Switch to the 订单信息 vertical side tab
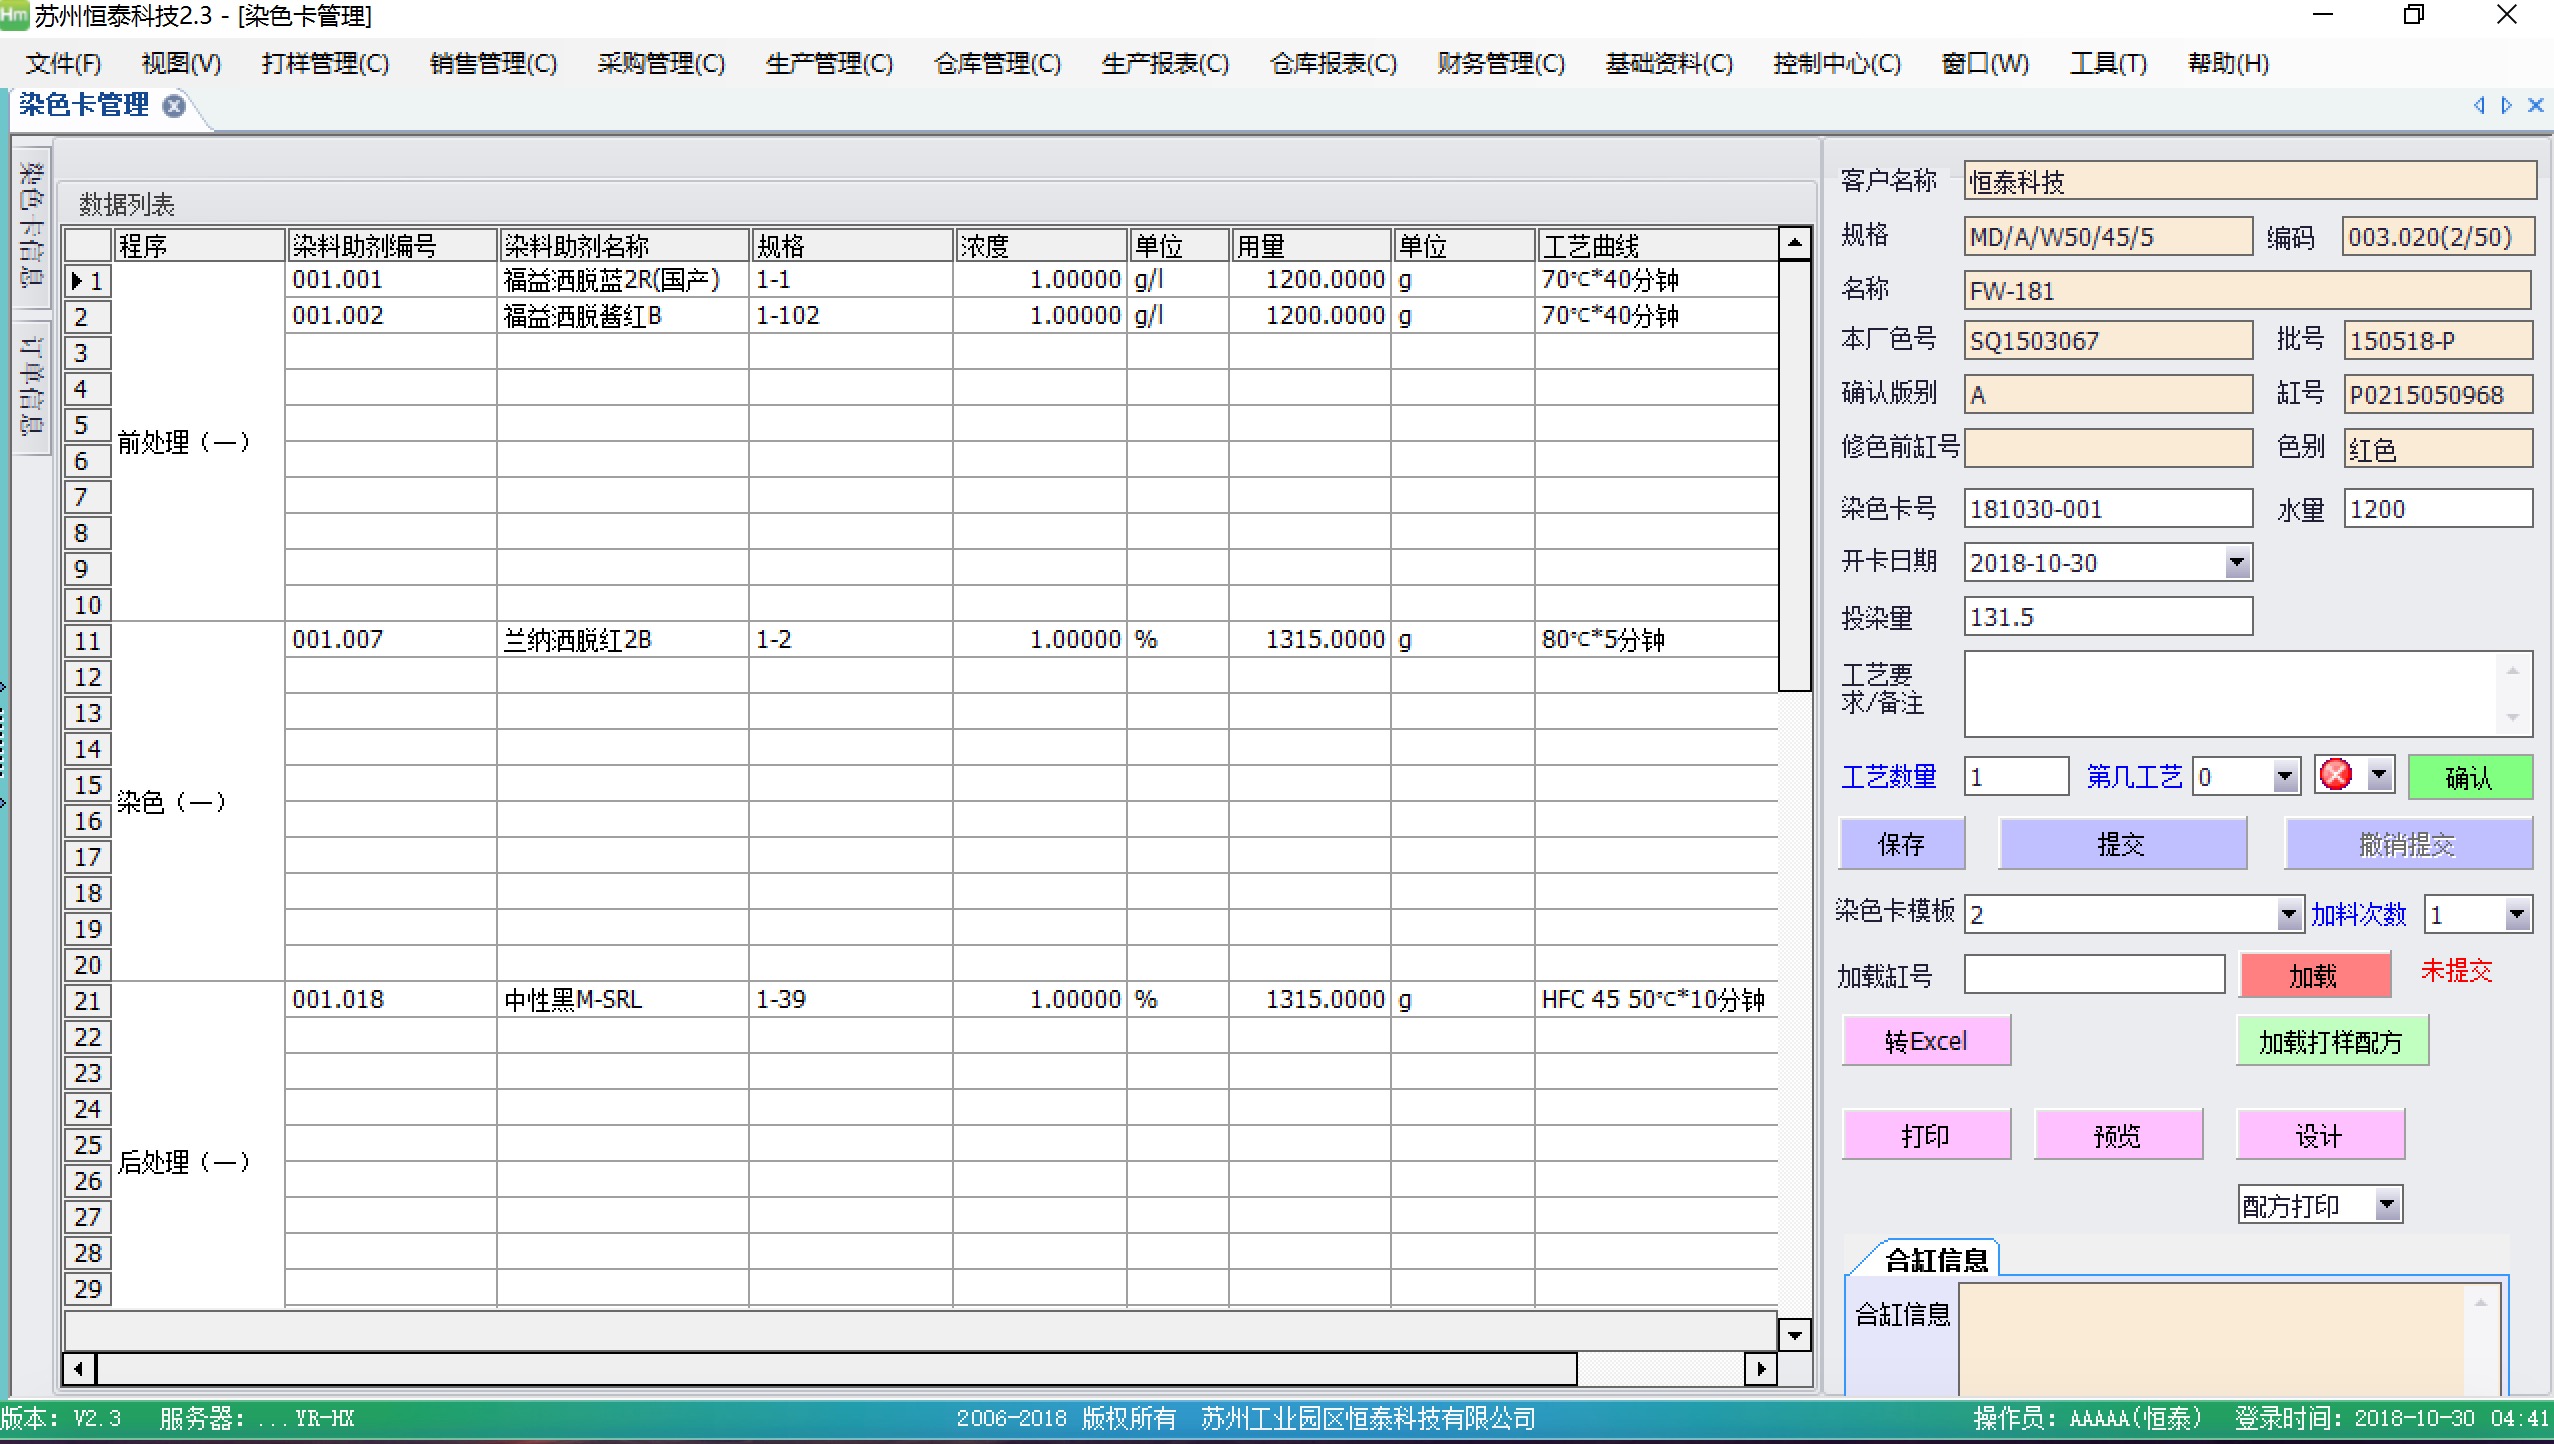The width and height of the screenshot is (2554, 1444). (x=31, y=386)
